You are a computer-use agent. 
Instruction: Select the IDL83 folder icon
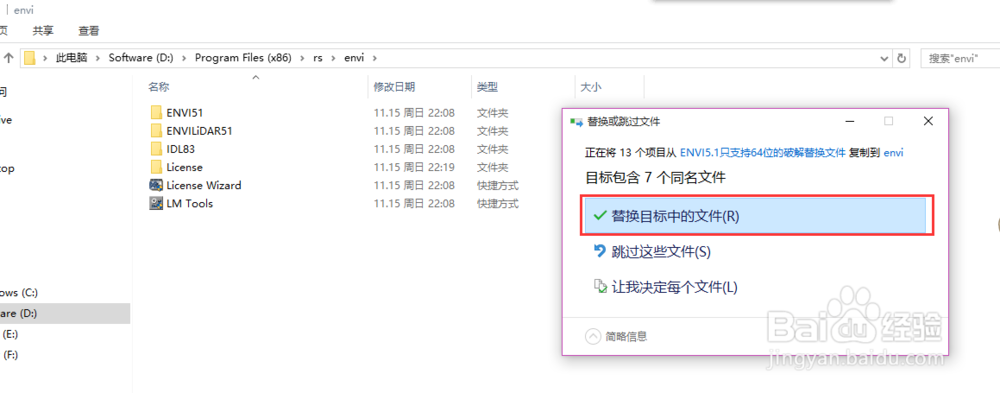coord(156,149)
